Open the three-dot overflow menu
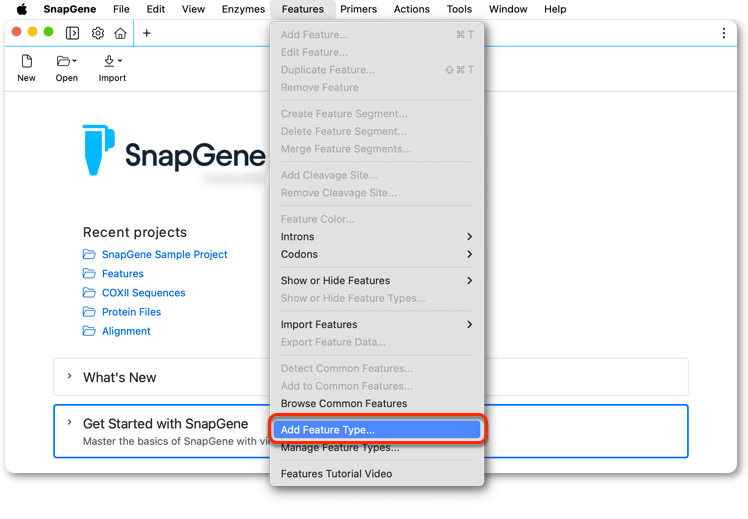This screenshot has height=519, width=748. coord(724,33)
